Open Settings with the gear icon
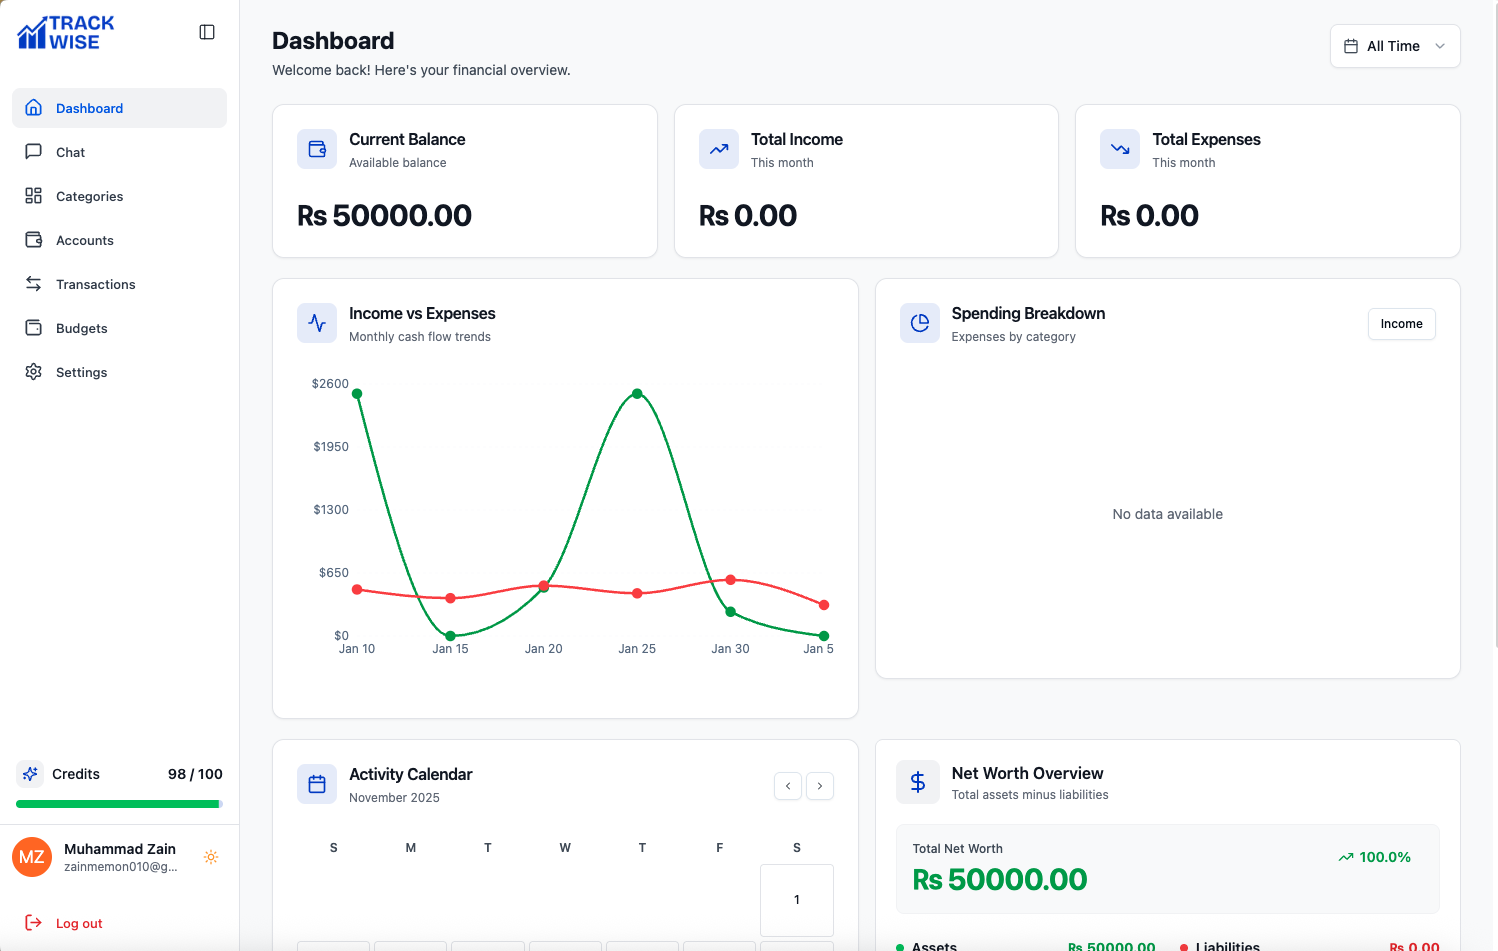The height and width of the screenshot is (951, 1498). (x=34, y=372)
